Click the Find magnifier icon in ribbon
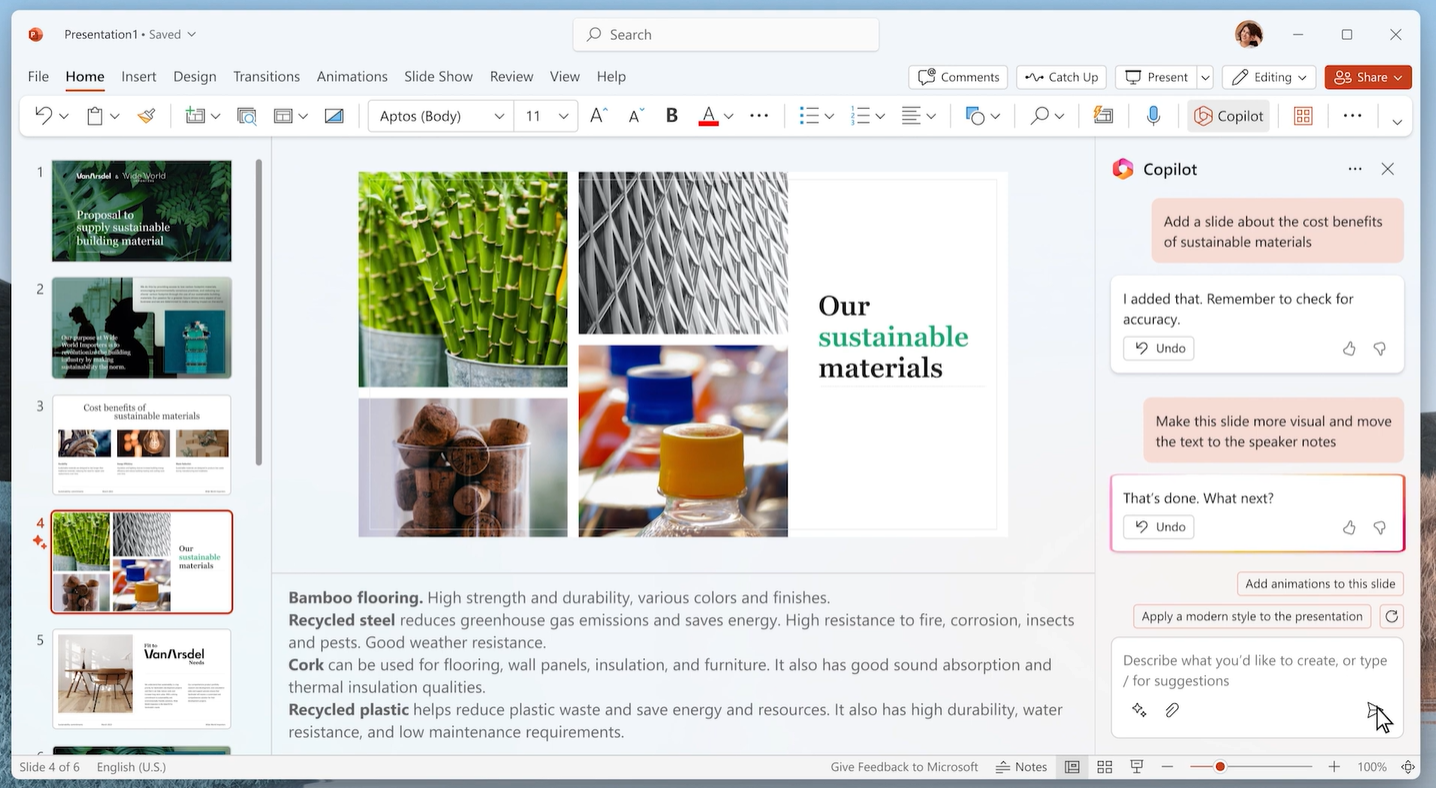Viewport: 1436px width, 788px height. tap(1040, 116)
